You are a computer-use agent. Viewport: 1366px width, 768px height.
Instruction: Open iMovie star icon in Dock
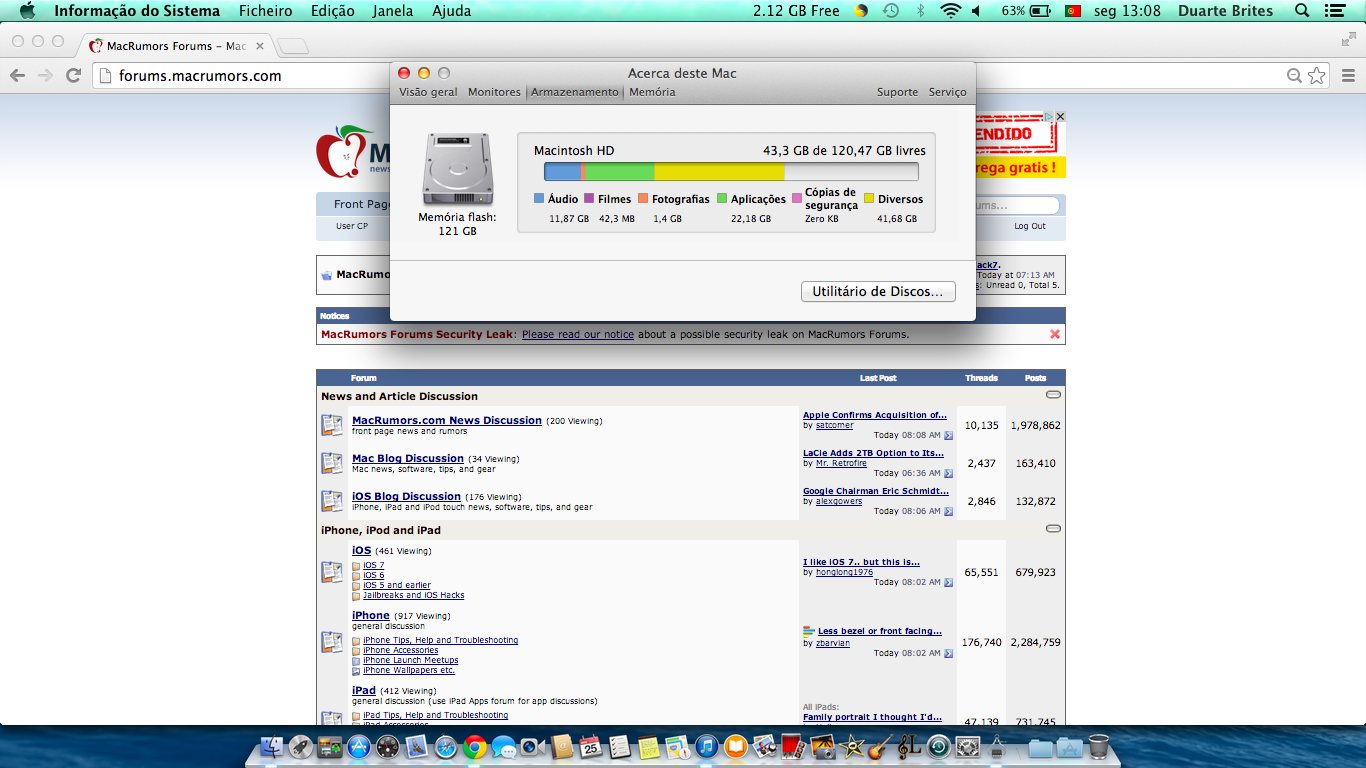click(851, 747)
